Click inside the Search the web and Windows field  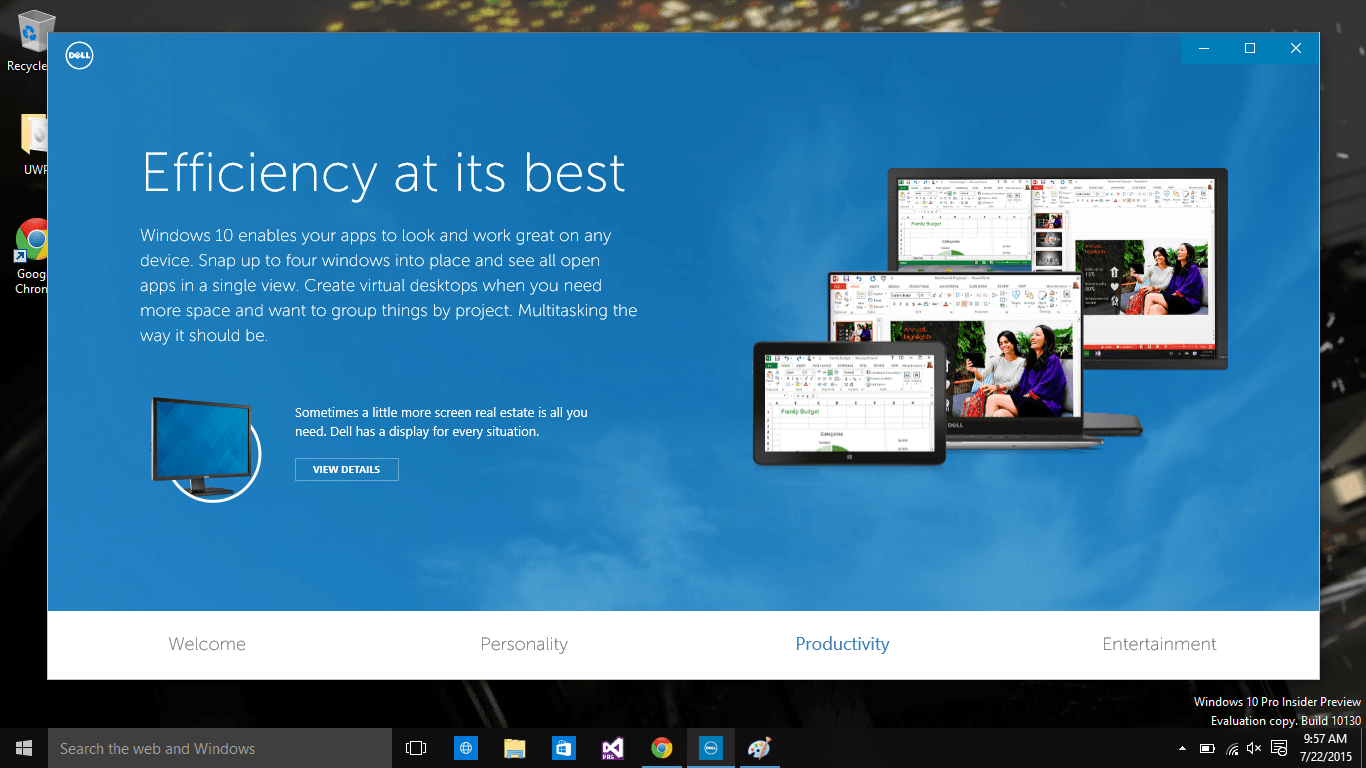coord(220,747)
